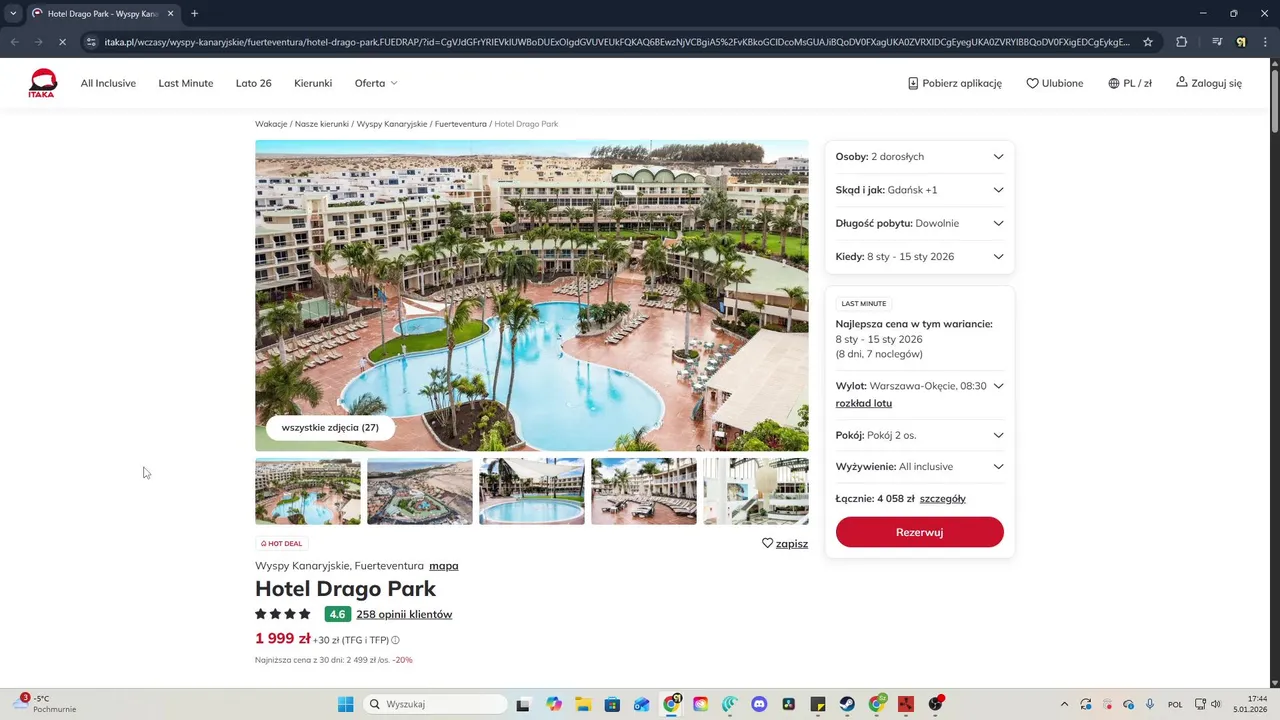Screen dimensions: 1280x720
Task: Click the Windows taskbar search box
Action: (x=435, y=704)
